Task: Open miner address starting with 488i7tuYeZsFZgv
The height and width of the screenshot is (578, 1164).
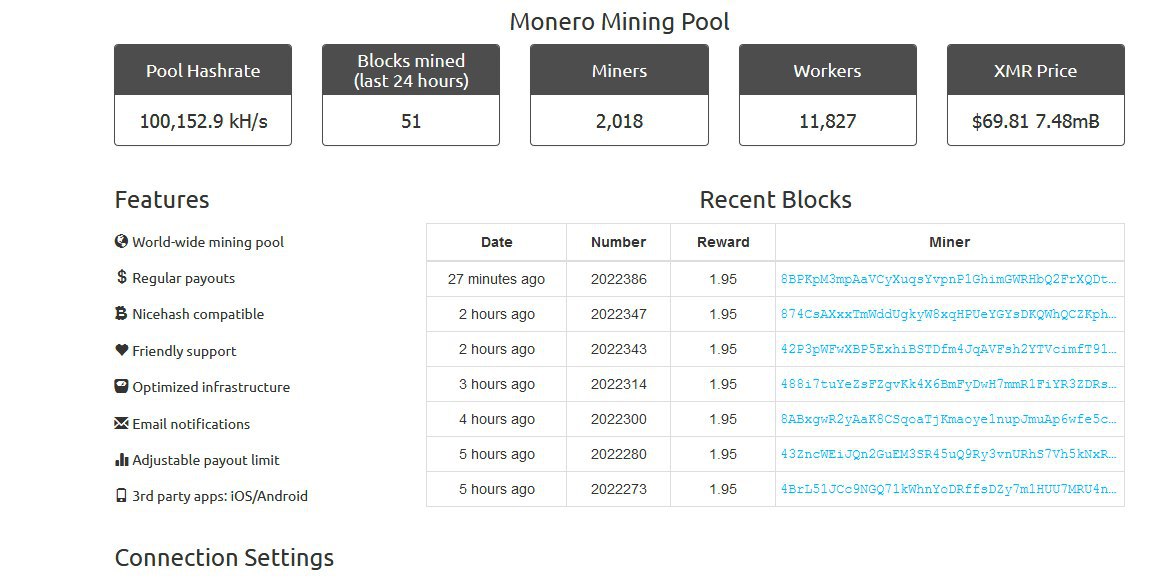Action: (x=948, y=384)
